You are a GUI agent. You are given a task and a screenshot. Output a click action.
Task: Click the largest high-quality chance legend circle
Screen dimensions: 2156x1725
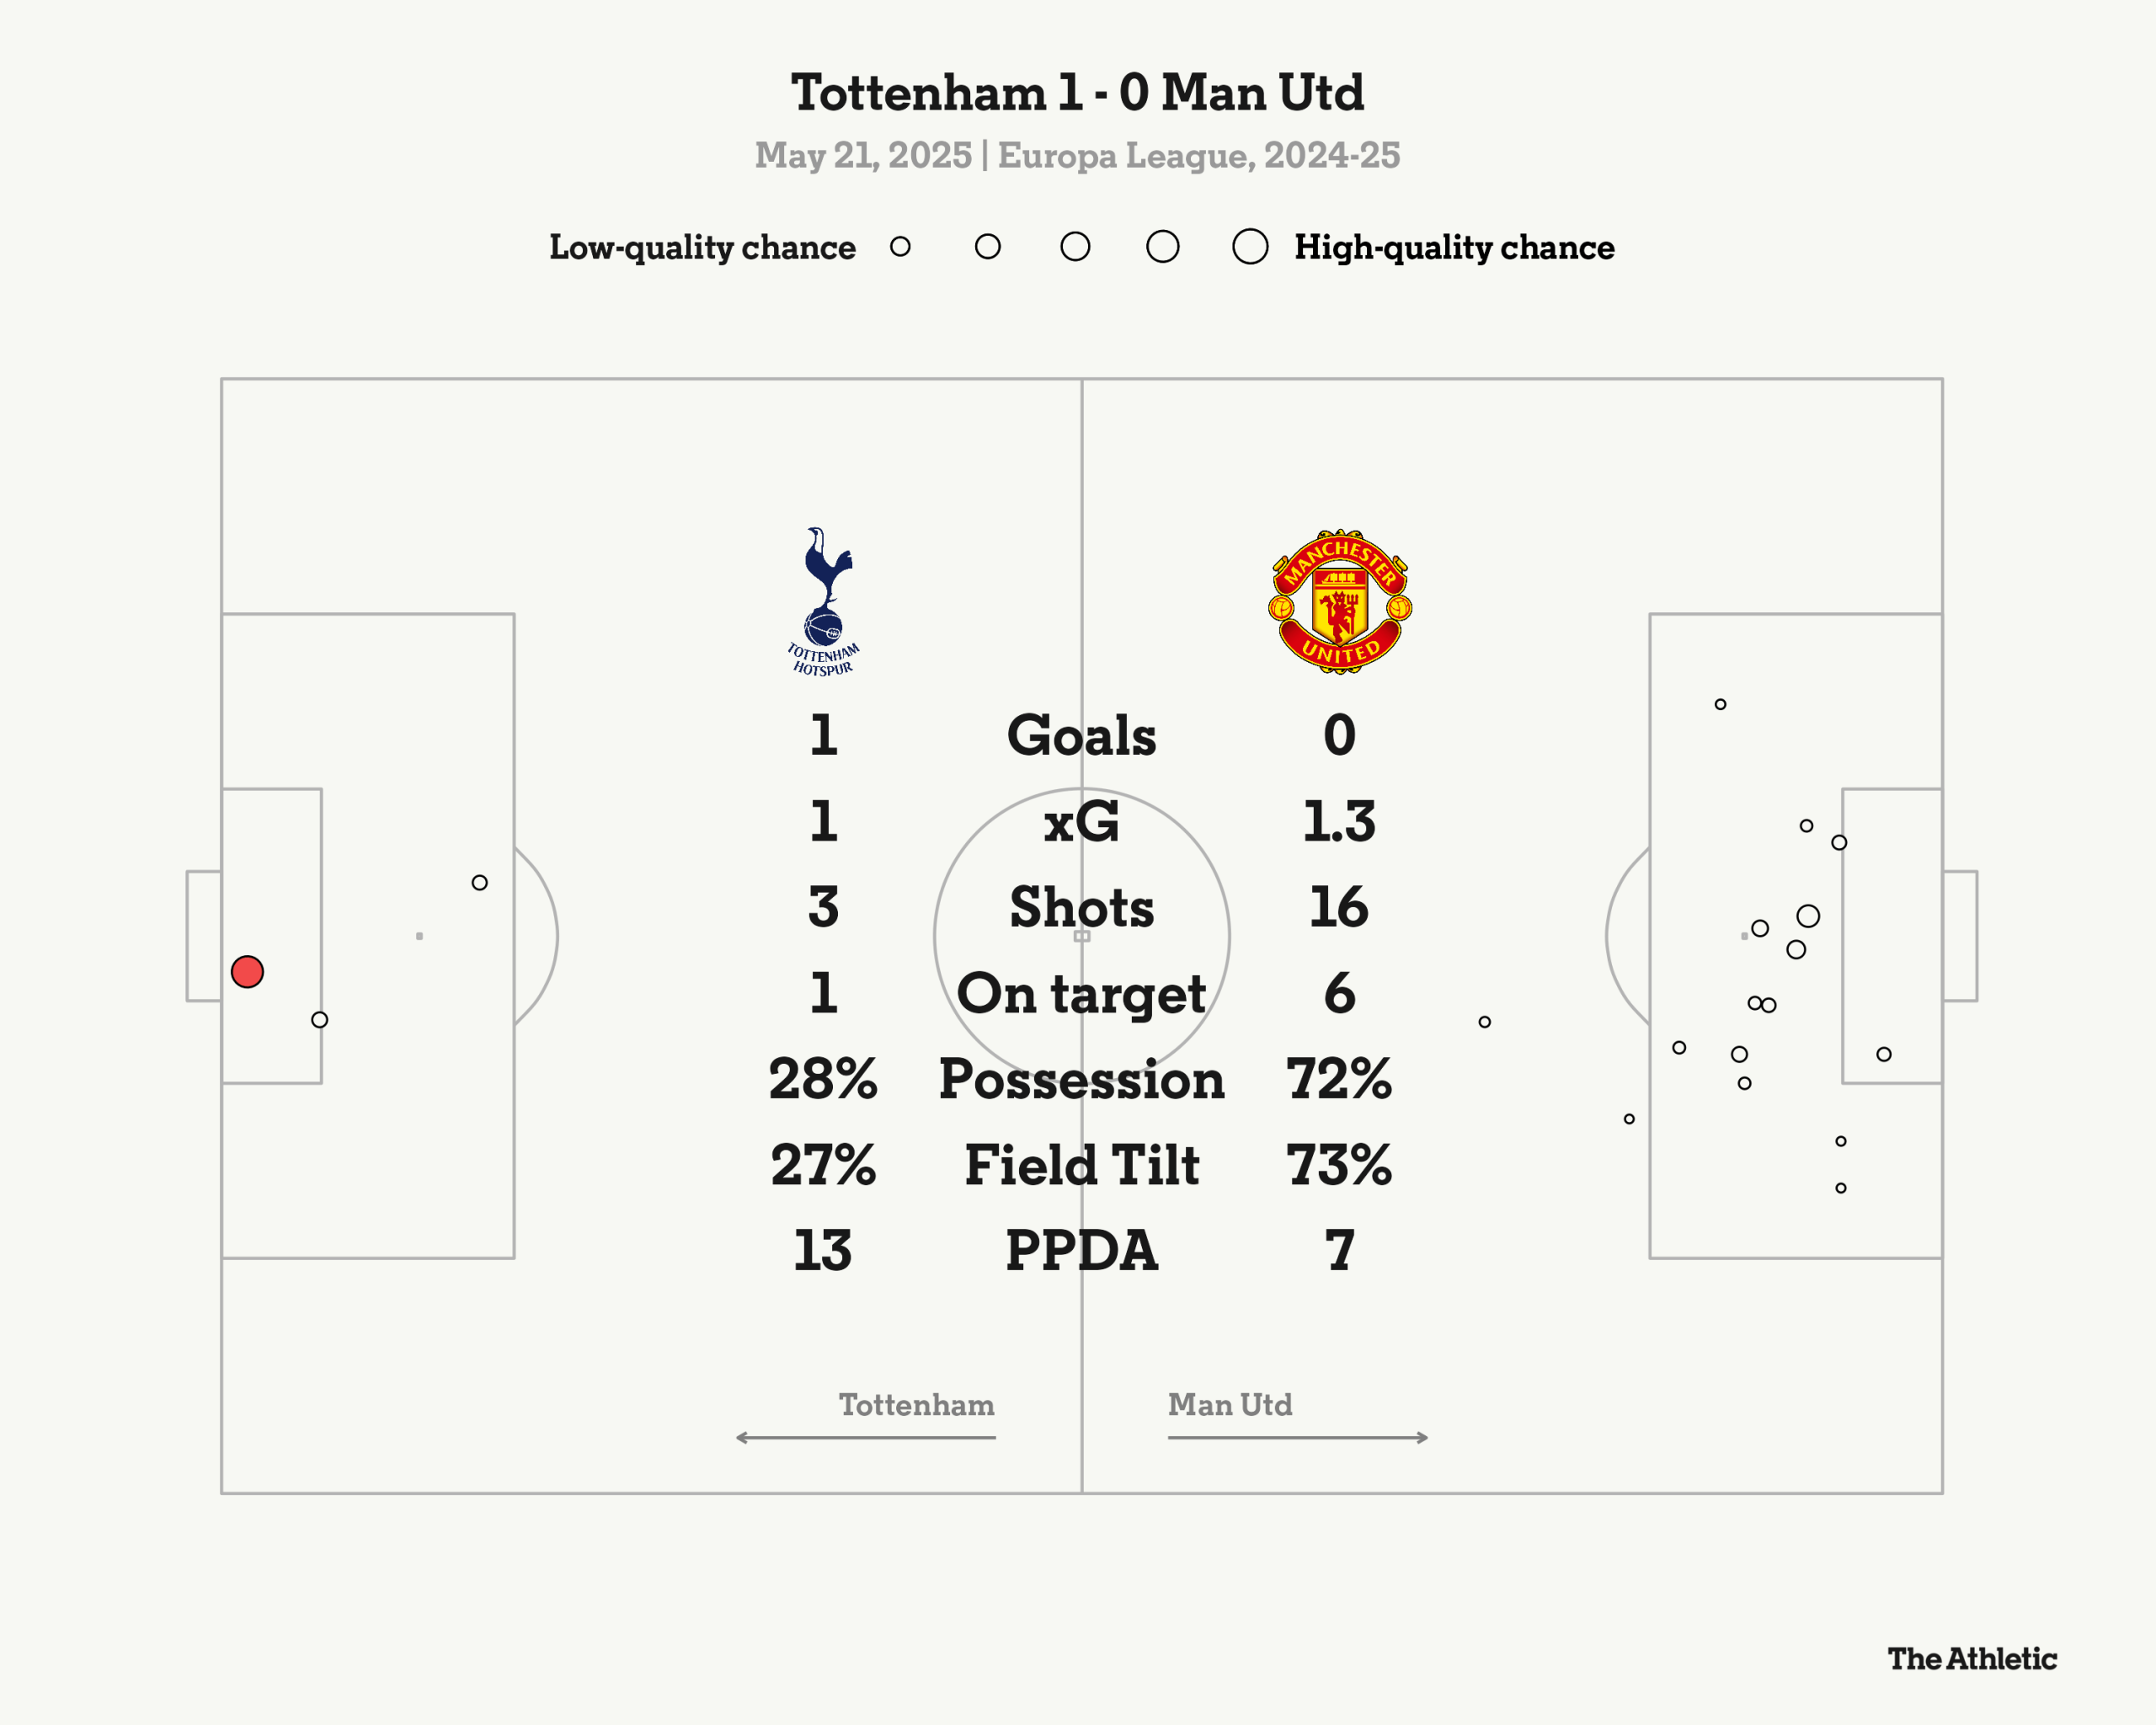click(x=1250, y=247)
